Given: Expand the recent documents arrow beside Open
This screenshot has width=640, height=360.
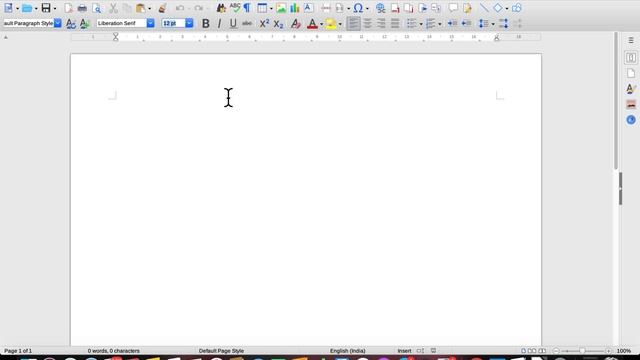Looking at the screenshot, I should tap(36, 9).
